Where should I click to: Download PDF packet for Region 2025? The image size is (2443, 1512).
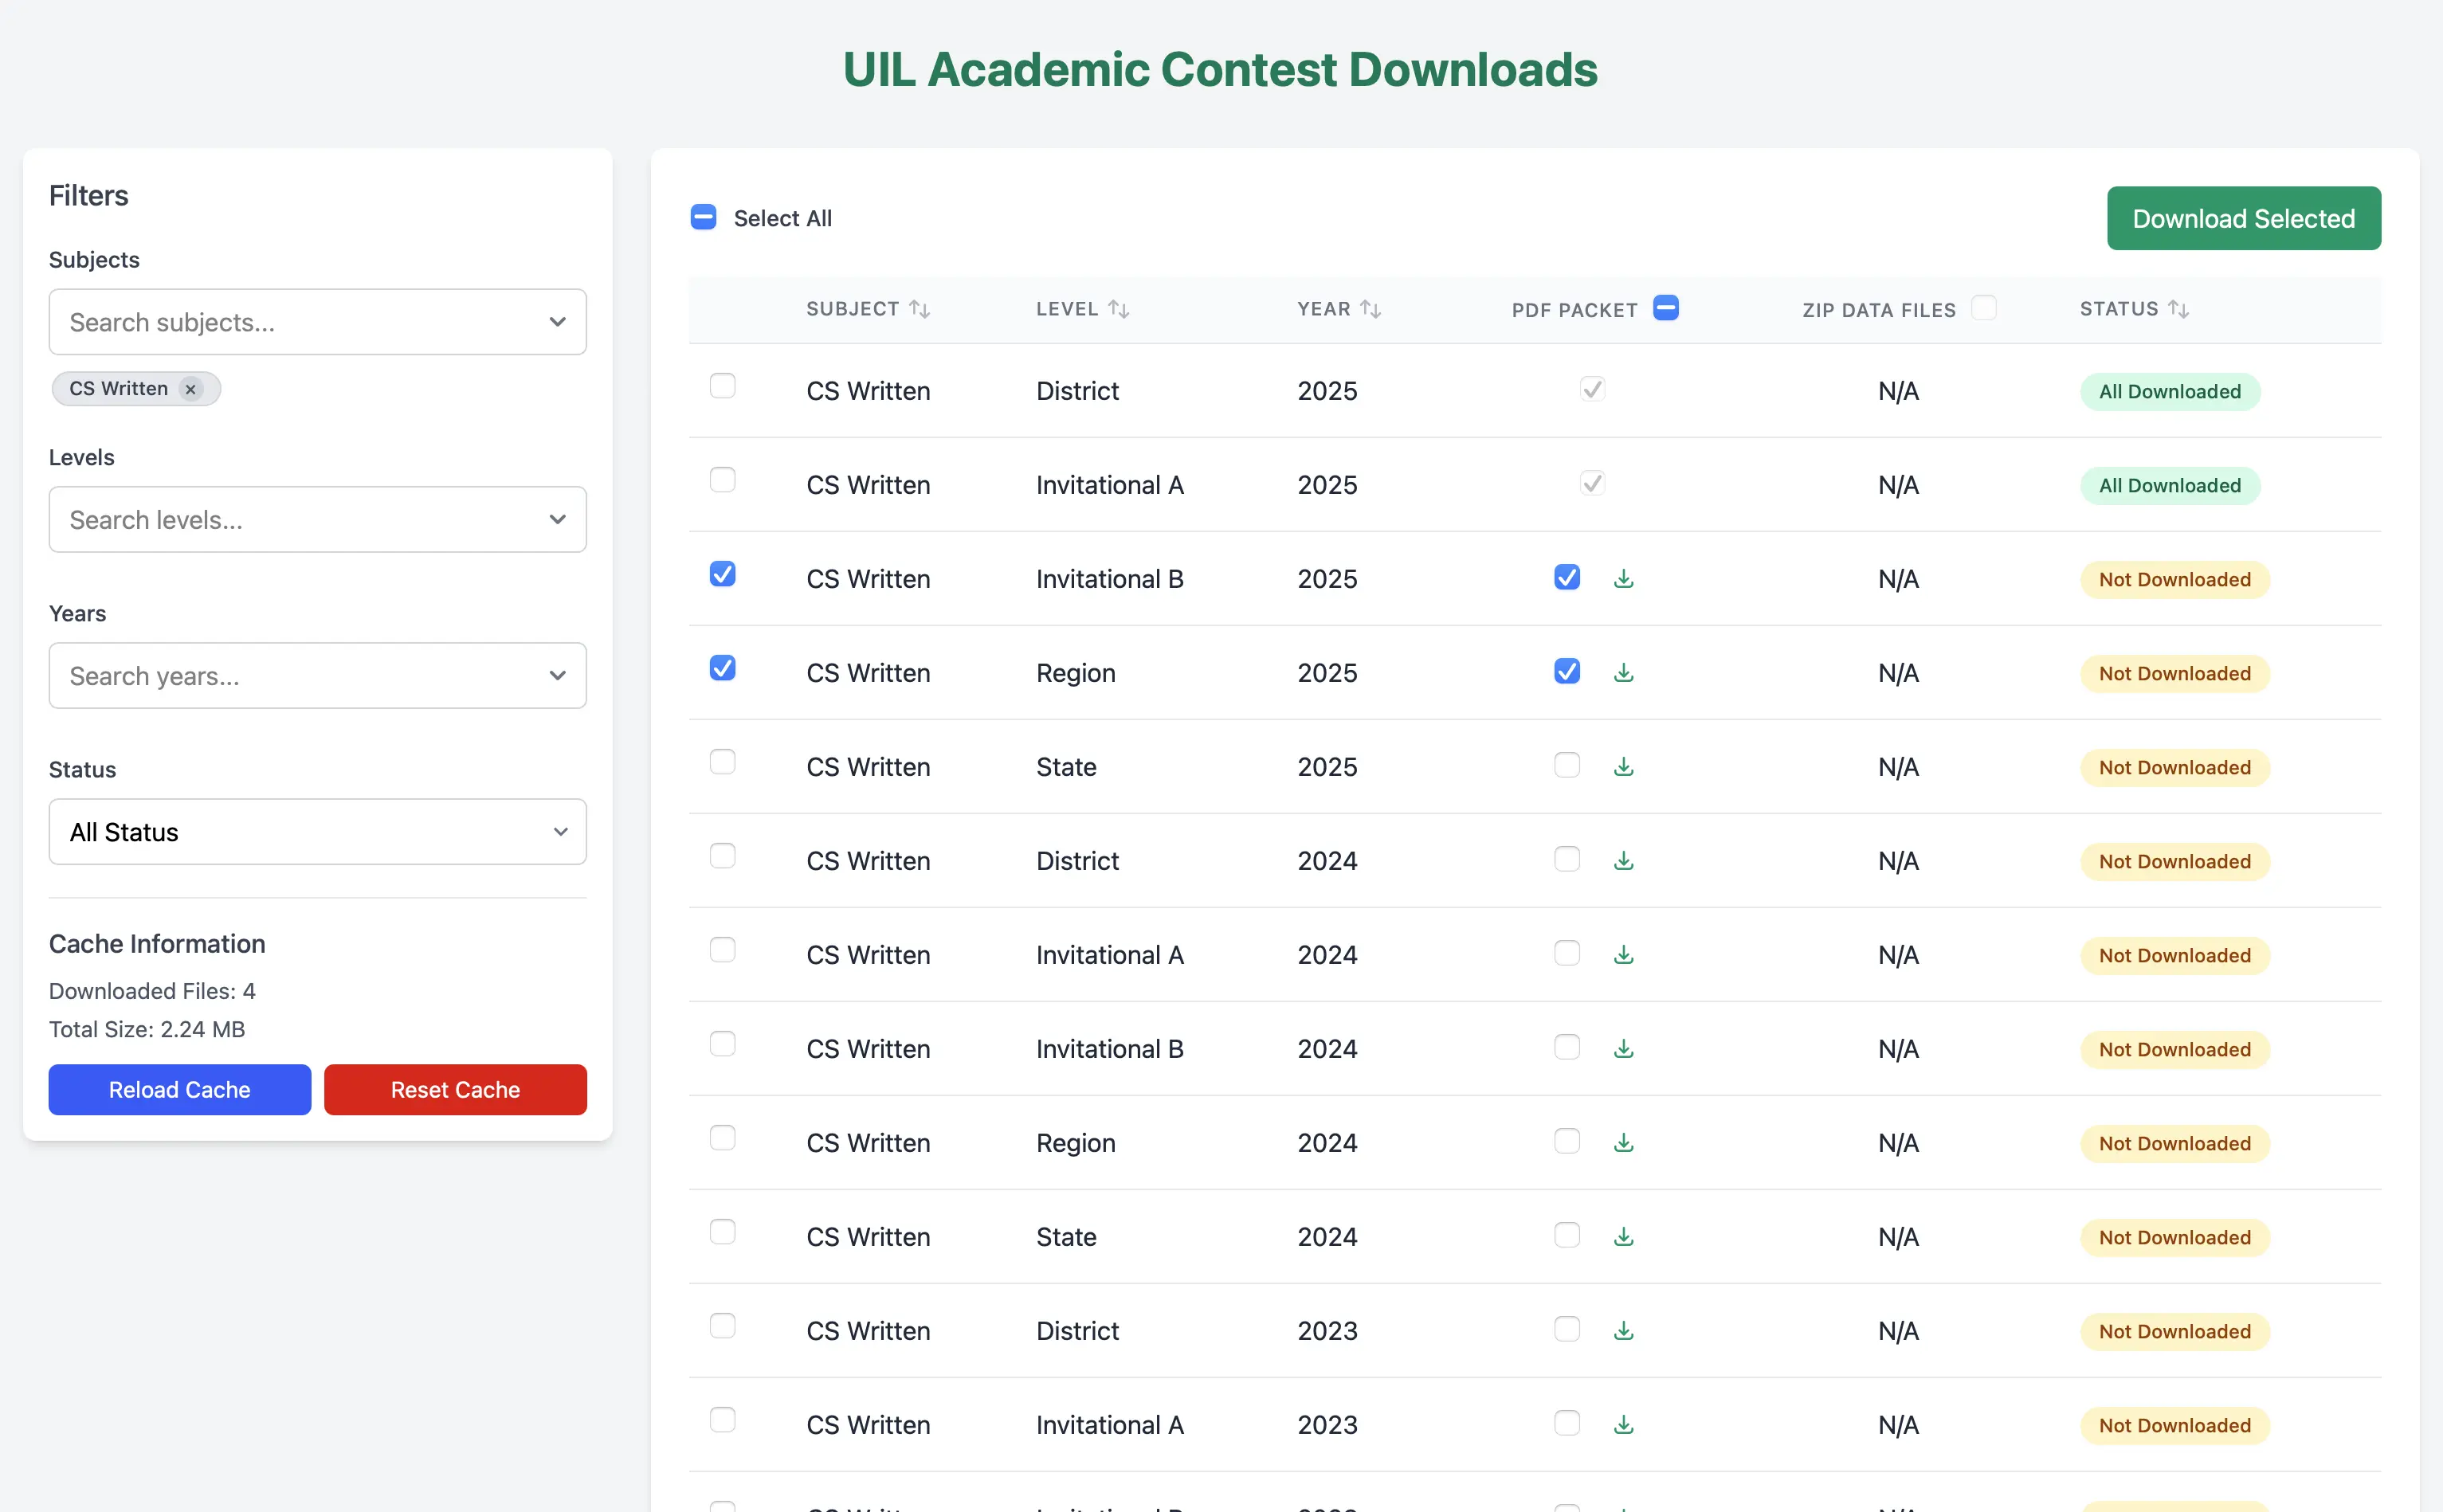tap(1623, 672)
